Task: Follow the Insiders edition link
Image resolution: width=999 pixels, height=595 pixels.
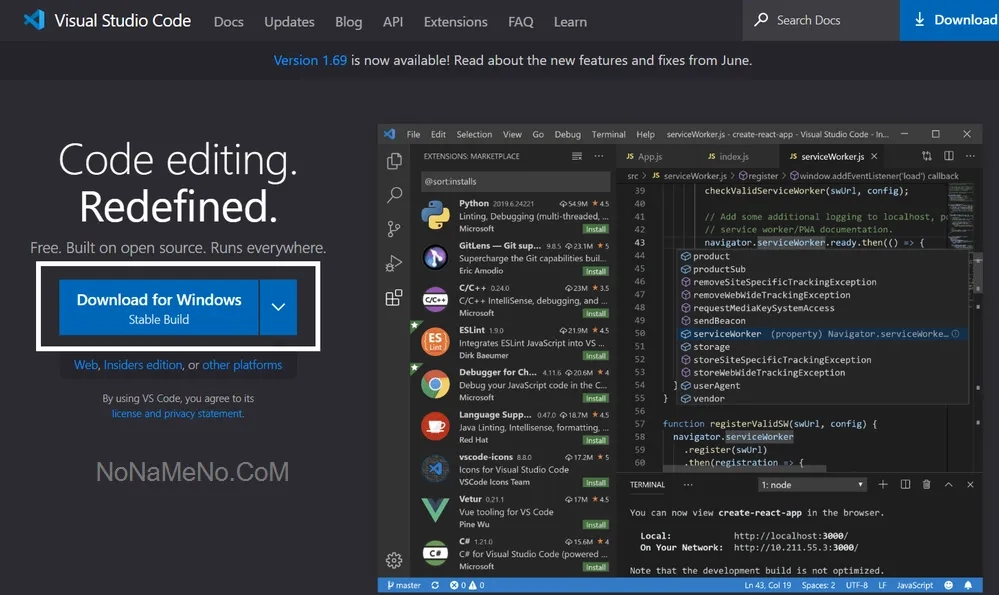Action: pos(143,365)
